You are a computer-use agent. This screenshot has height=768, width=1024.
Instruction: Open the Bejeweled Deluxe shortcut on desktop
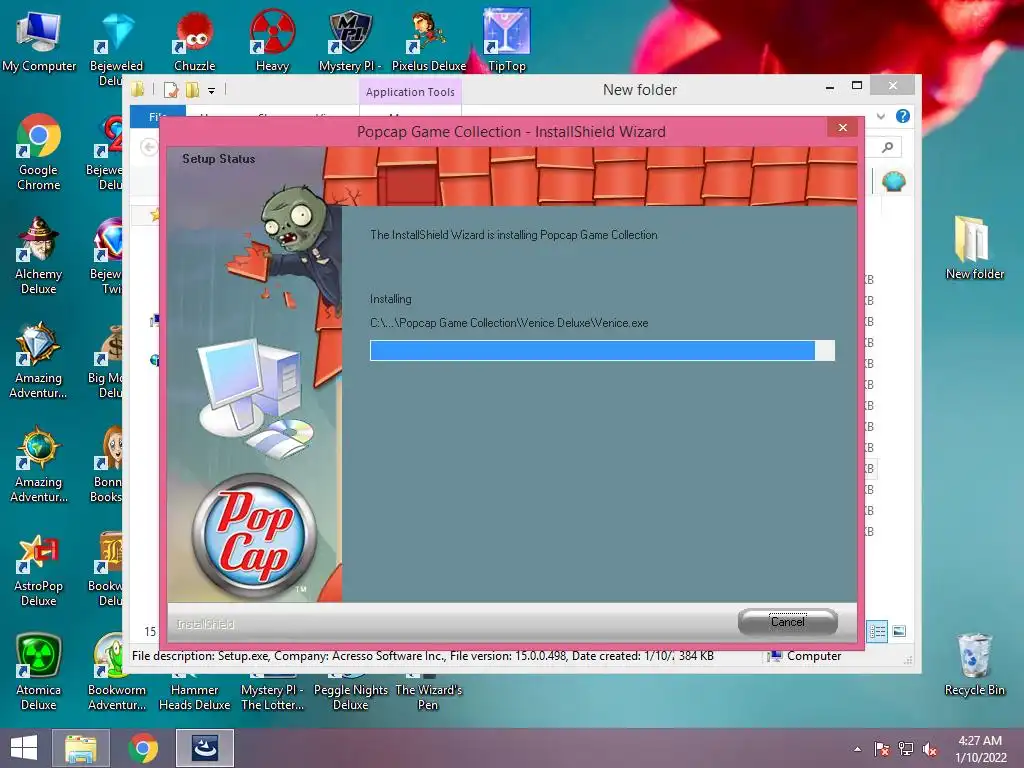tap(116, 46)
